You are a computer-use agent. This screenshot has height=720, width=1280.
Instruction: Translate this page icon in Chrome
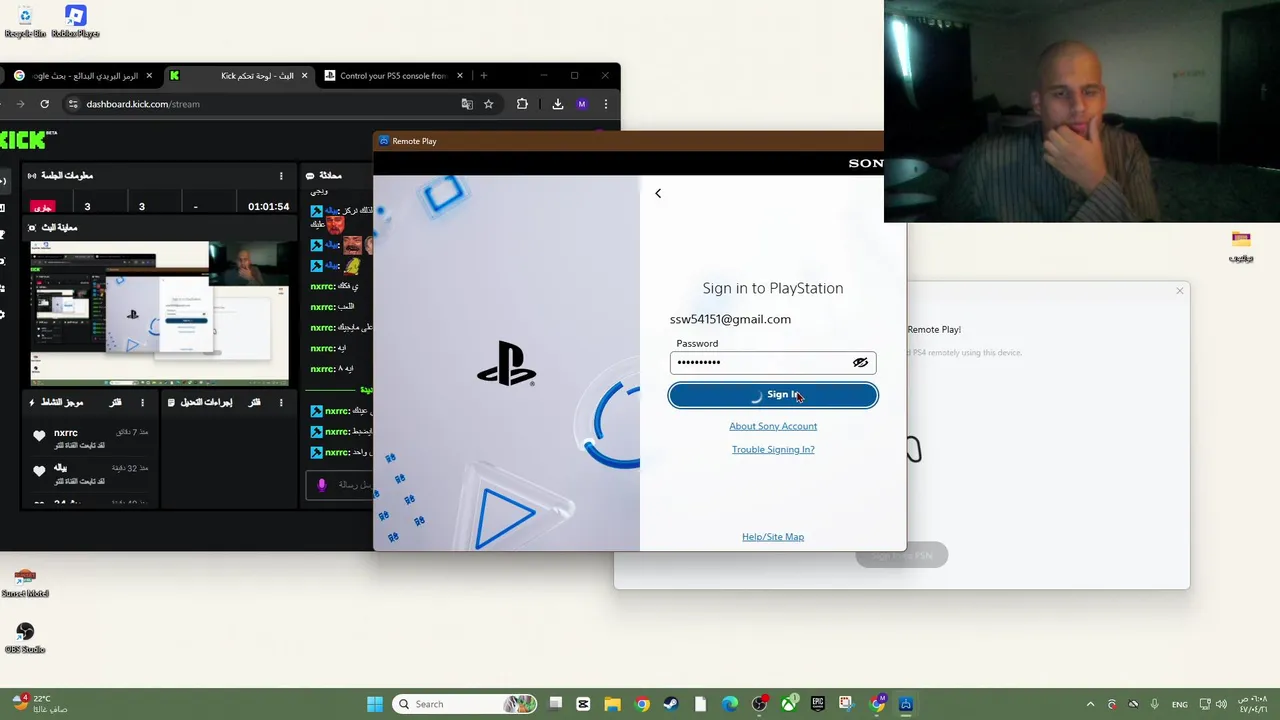(467, 104)
